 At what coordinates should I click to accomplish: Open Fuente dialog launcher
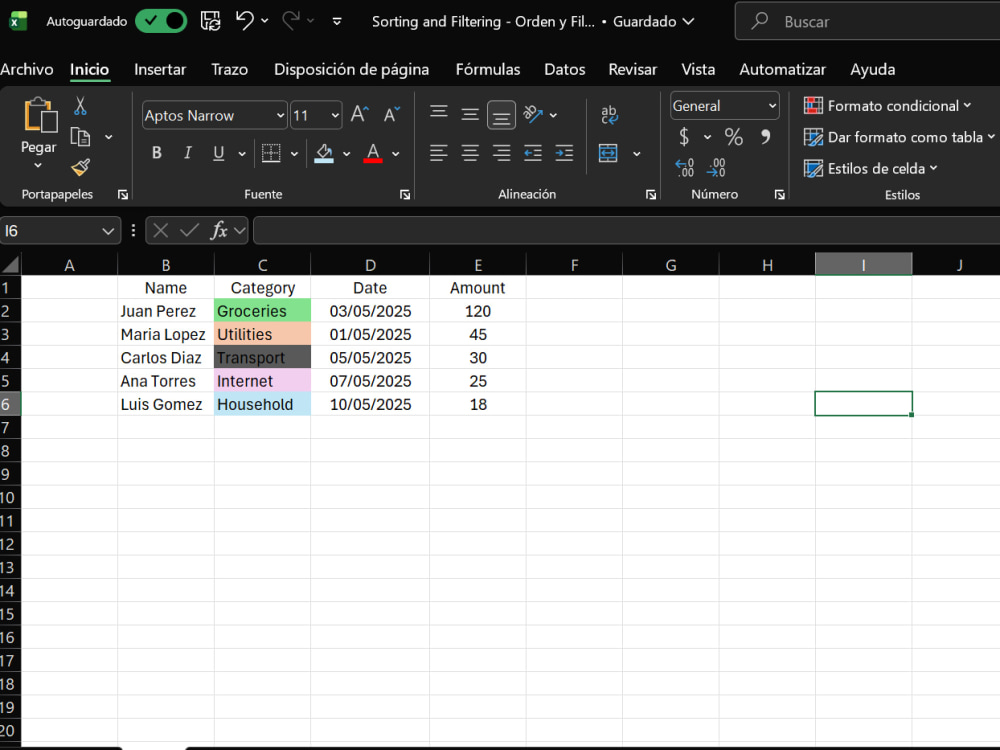click(405, 195)
